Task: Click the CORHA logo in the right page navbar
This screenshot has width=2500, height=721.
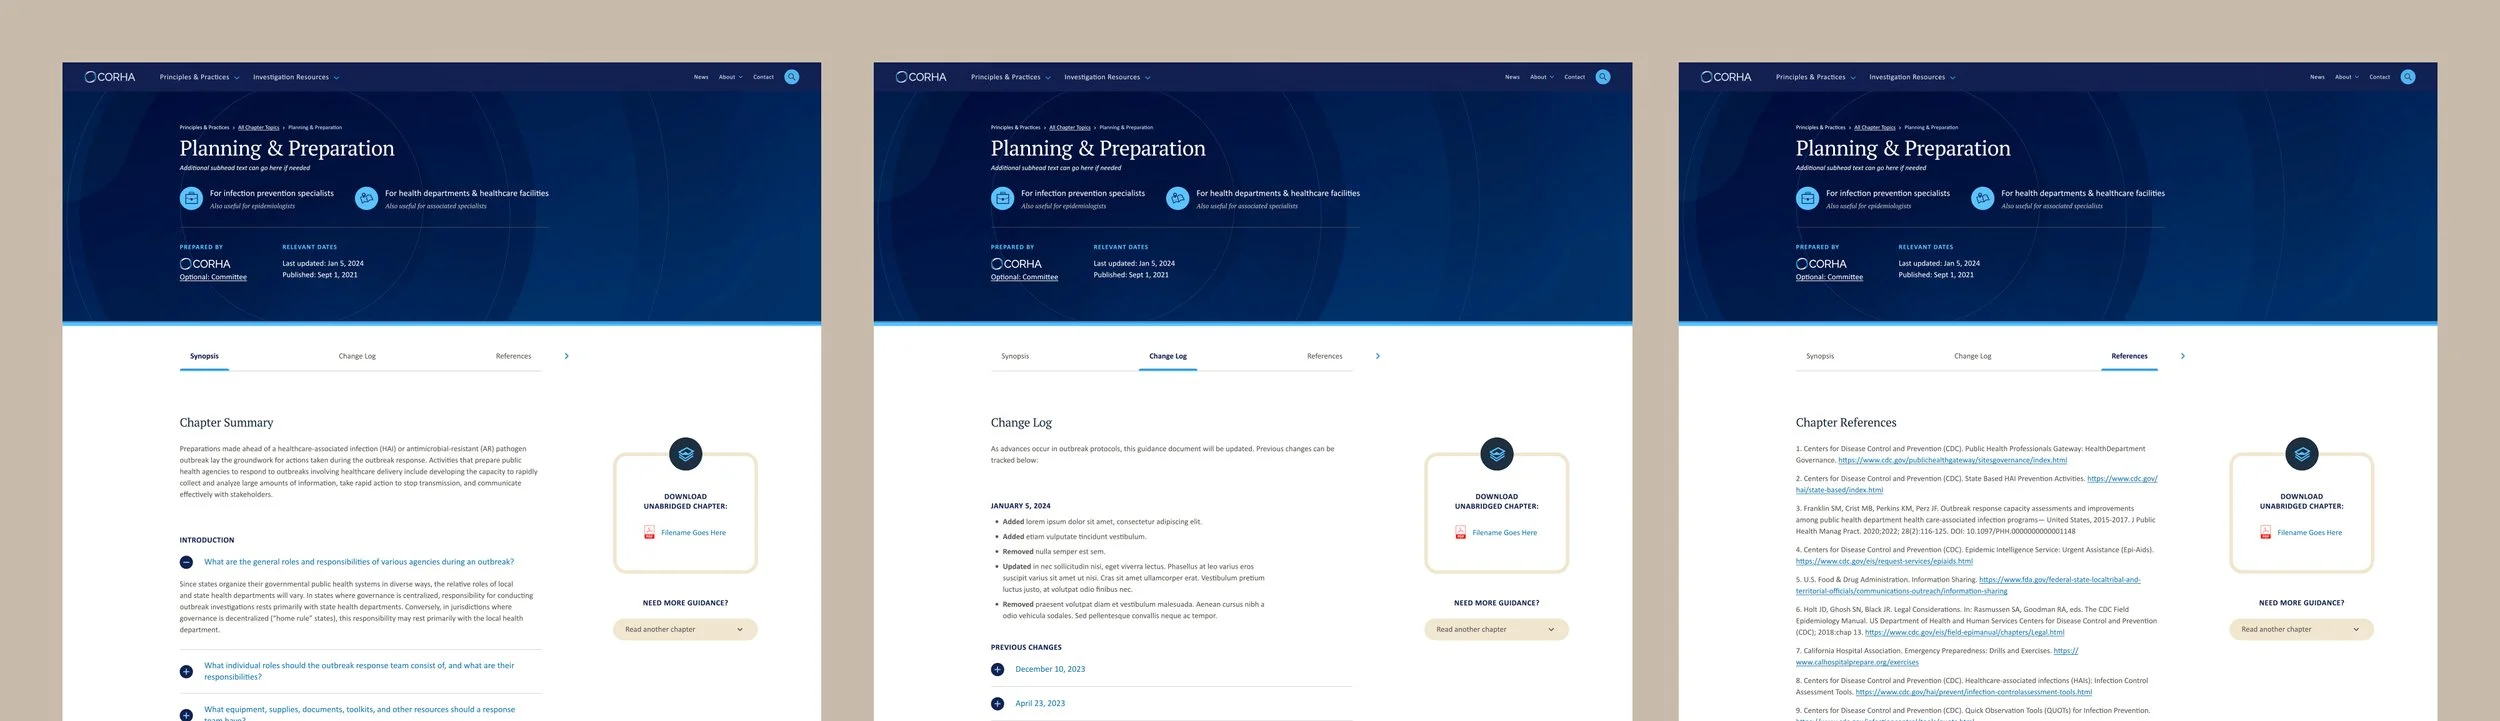Action: [1726, 77]
